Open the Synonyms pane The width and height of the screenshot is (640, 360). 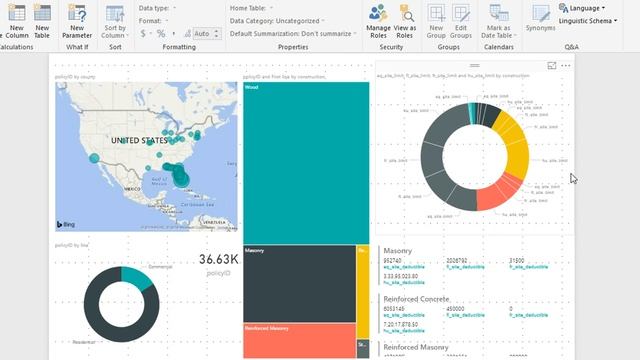click(540, 19)
